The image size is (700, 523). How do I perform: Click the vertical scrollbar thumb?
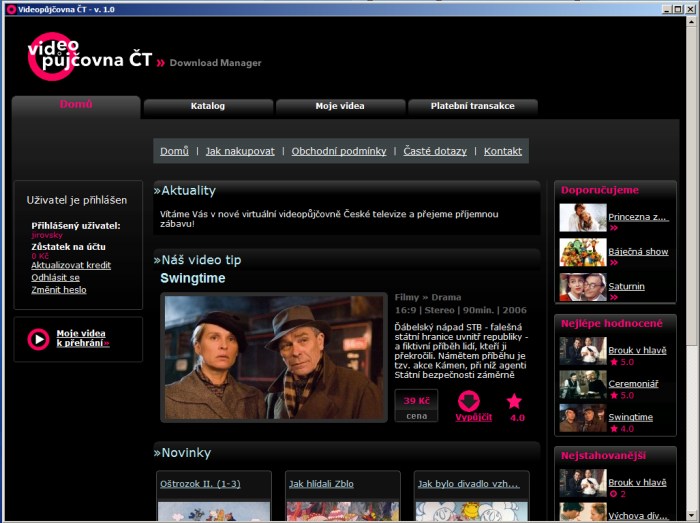point(692,185)
